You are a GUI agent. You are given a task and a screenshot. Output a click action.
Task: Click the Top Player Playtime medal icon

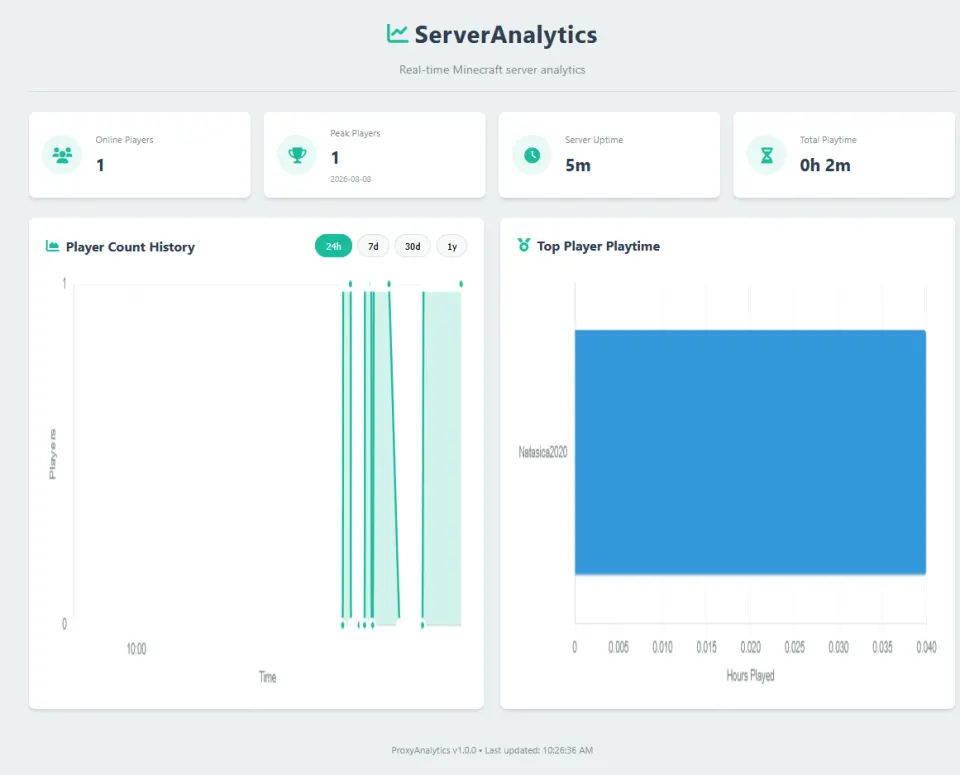pyautogui.click(x=523, y=245)
